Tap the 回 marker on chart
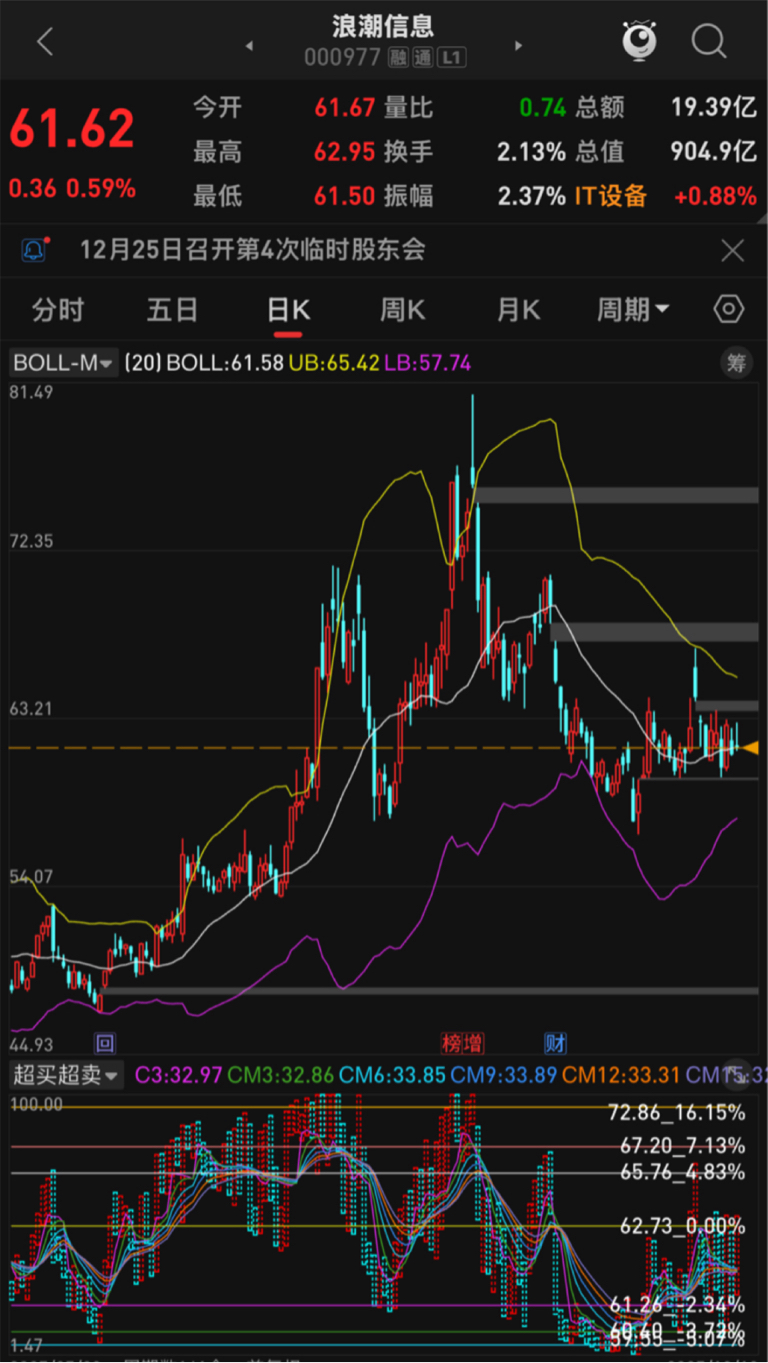Image resolution: width=768 pixels, height=1363 pixels. [104, 1043]
